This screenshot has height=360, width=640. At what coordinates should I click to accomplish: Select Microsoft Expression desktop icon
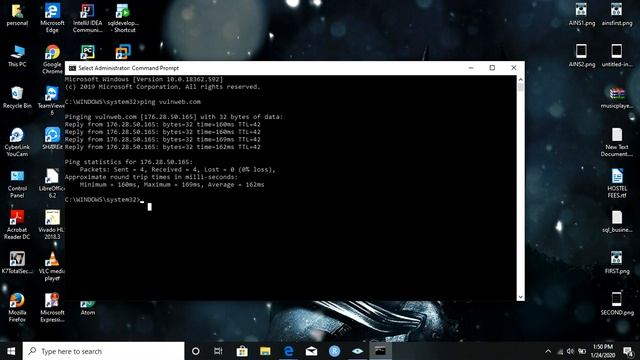(x=52, y=308)
